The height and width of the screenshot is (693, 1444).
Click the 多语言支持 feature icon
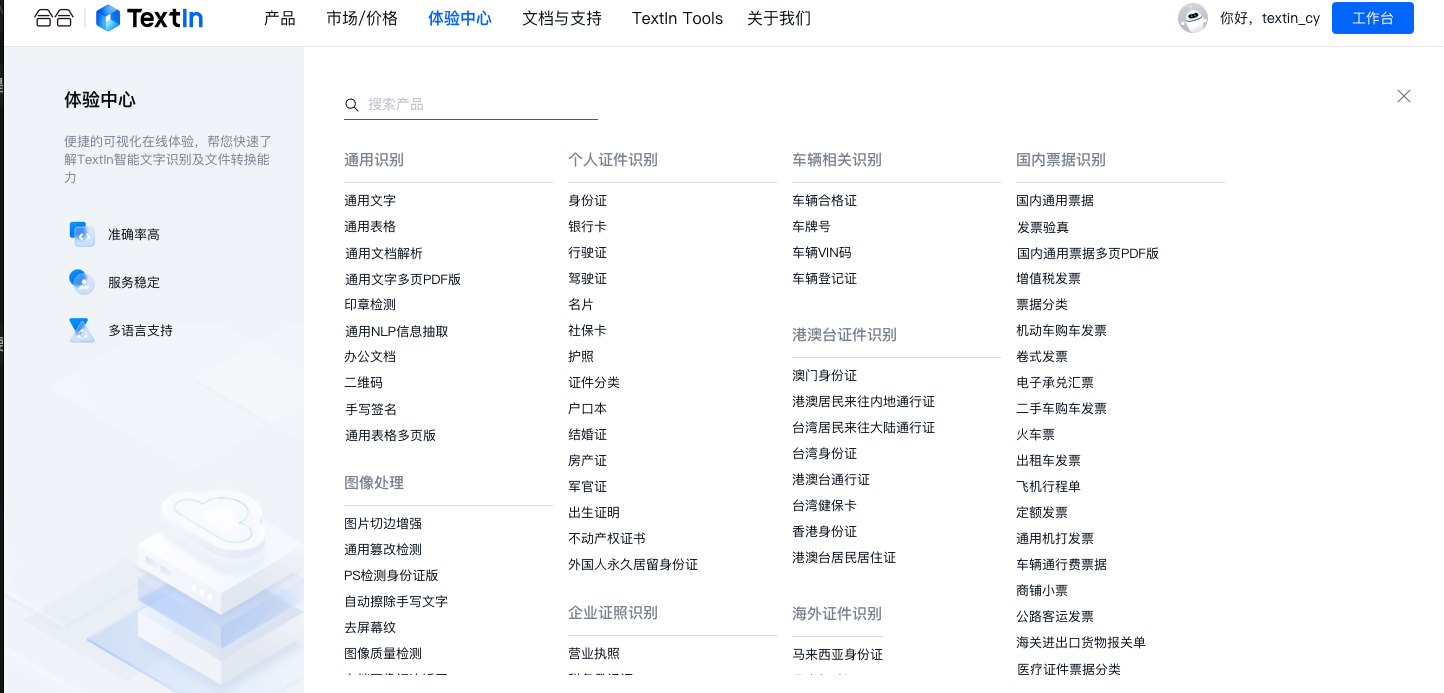click(82, 330)
